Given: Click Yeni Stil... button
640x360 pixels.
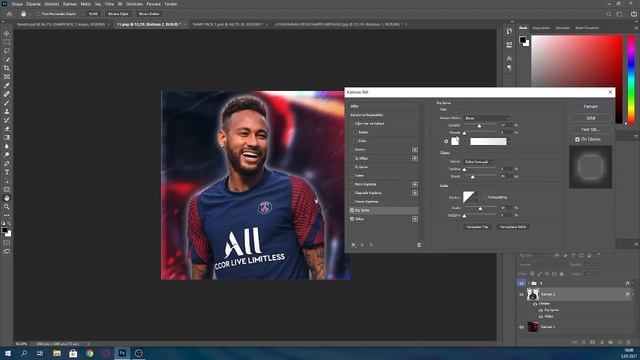Looking at the screenshot, I should (590, 129).
